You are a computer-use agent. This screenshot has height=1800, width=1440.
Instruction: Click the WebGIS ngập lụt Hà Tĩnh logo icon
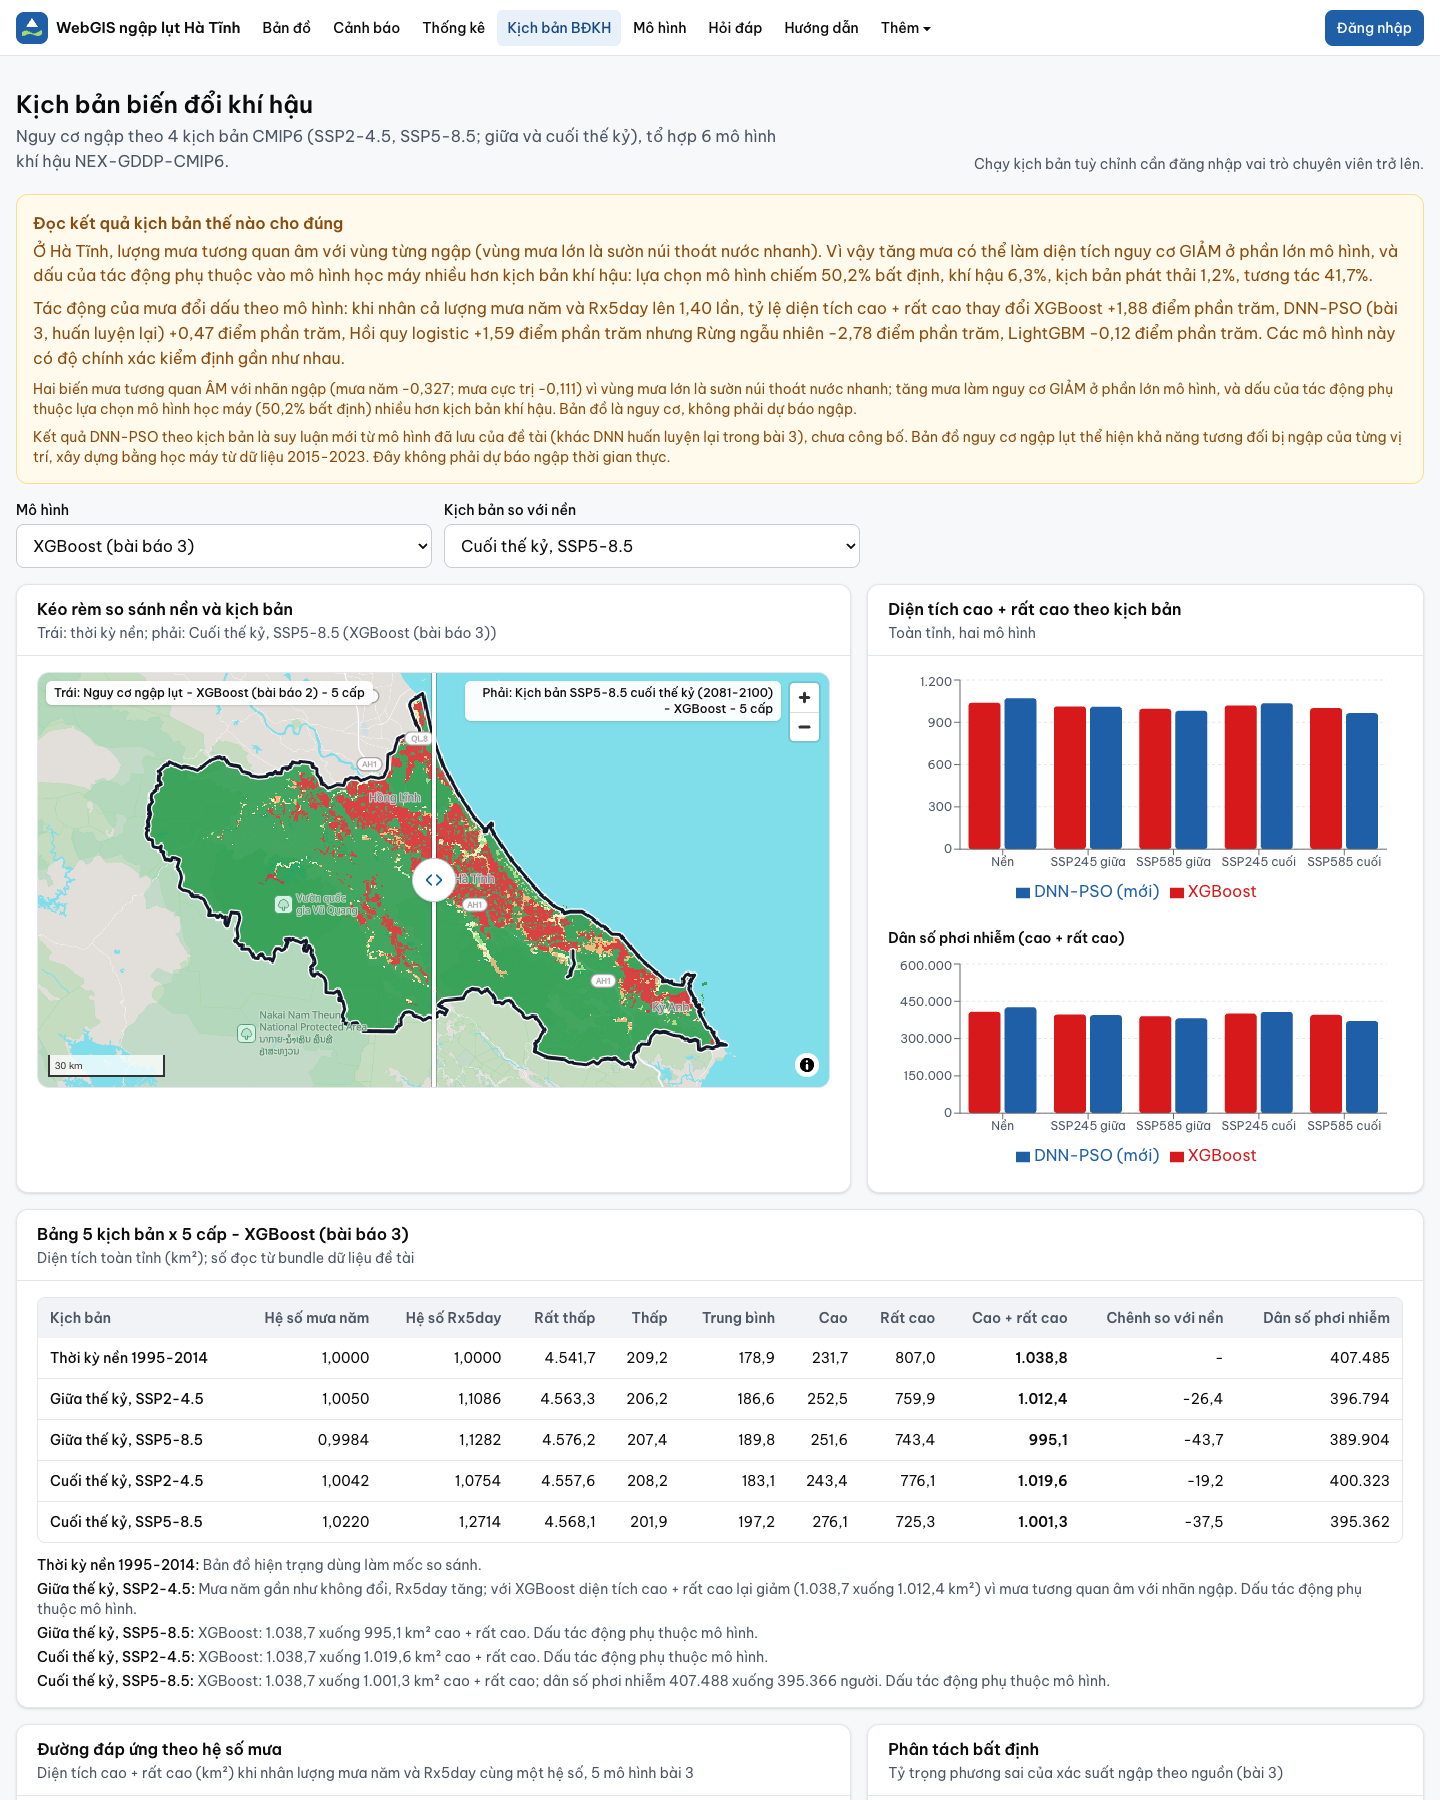[x=32, y=28]
